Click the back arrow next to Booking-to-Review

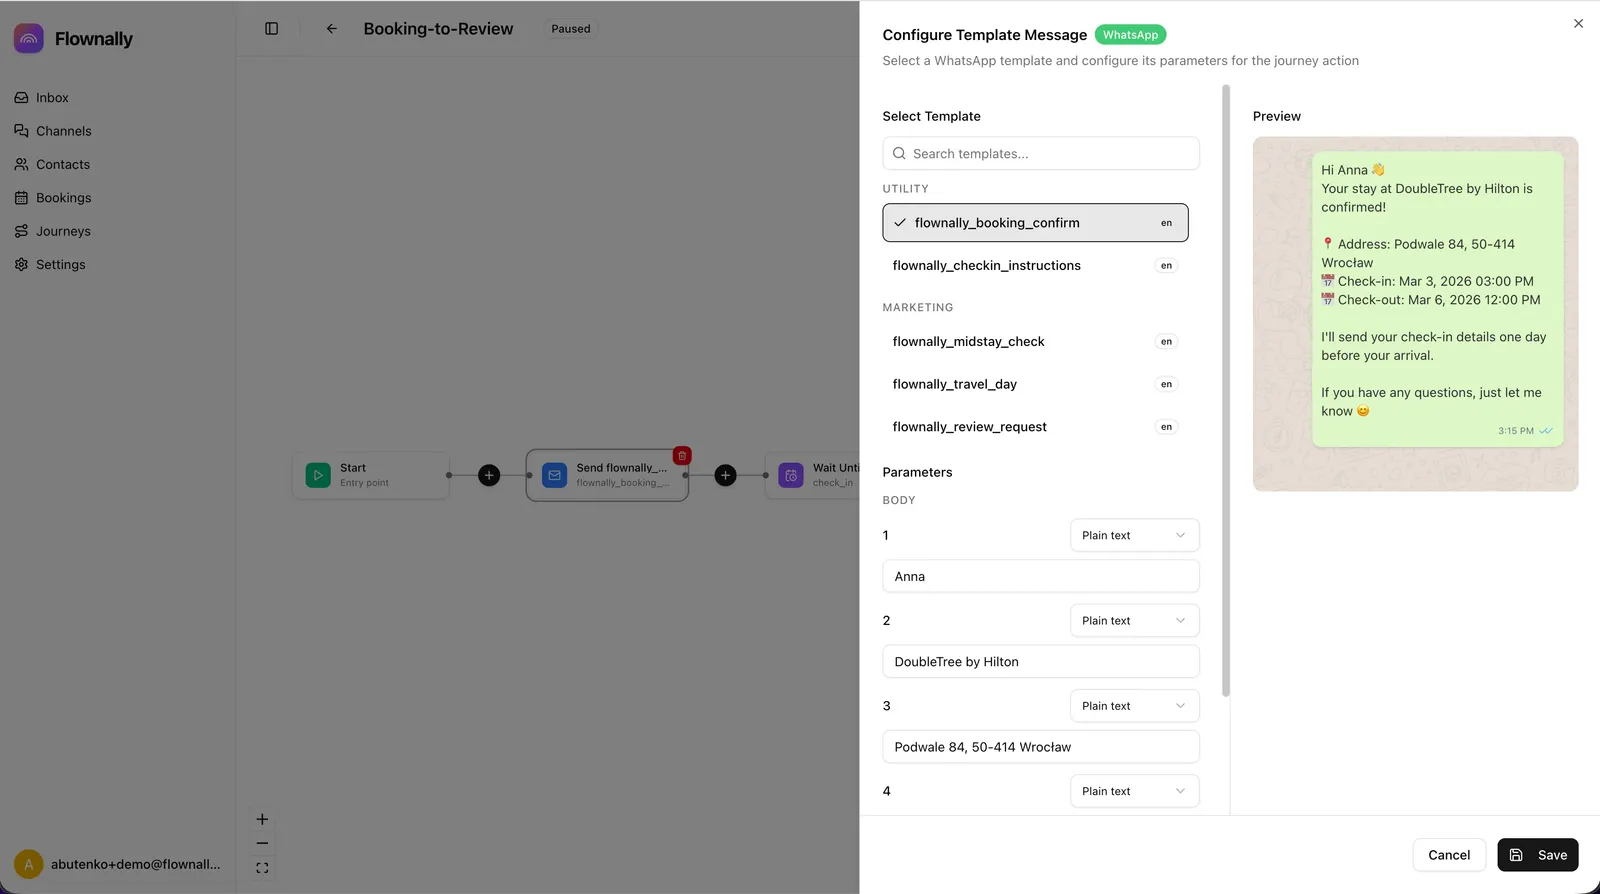click(332, 29)
